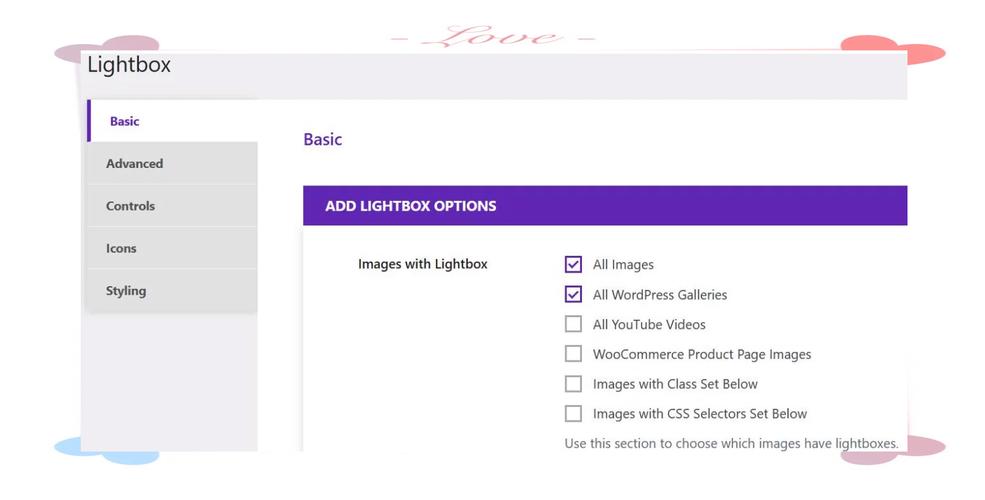Click the purple Basic section heading
Viewport: 985px width, 500px height.
322,140
